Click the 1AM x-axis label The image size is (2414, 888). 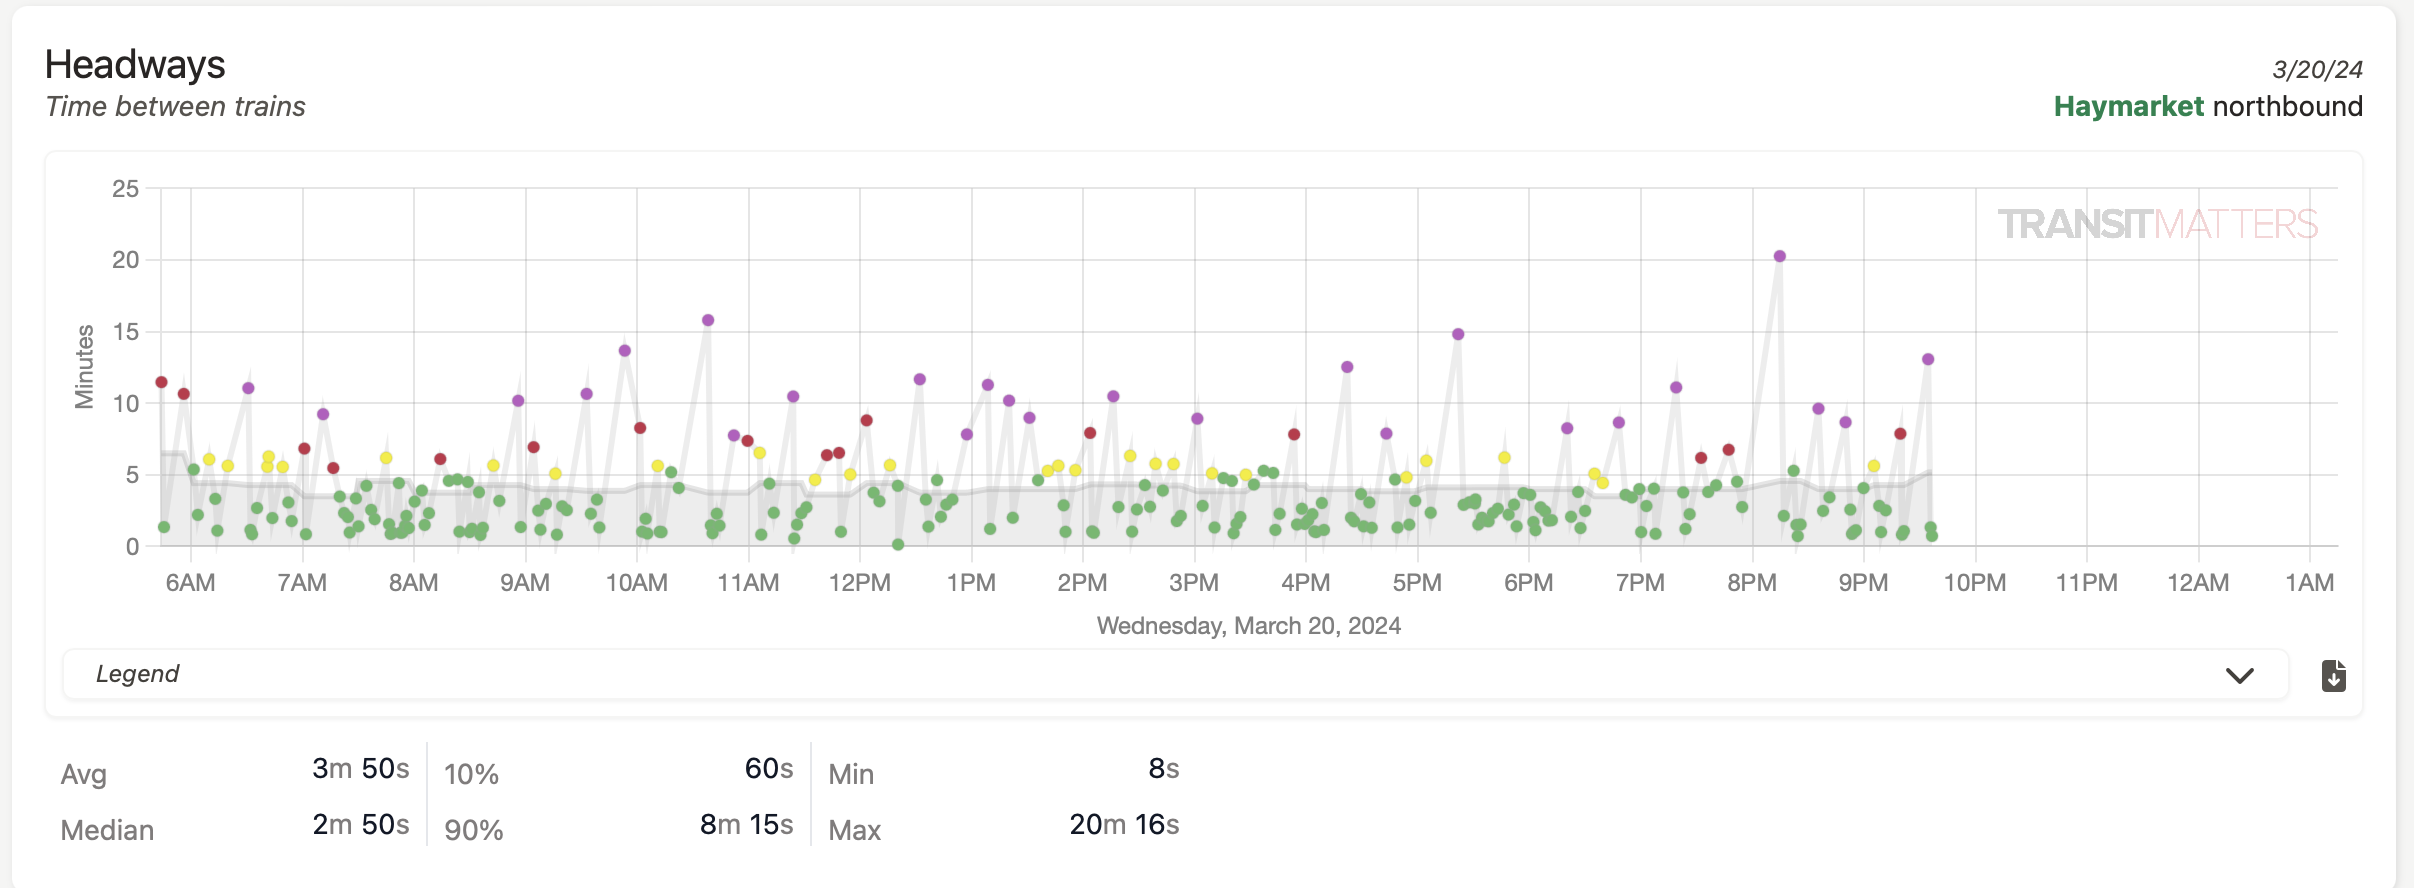coord(2309,583)
